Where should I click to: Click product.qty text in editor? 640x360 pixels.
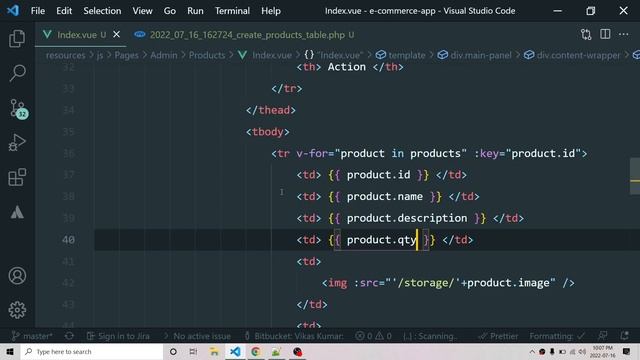click(381, 240)
